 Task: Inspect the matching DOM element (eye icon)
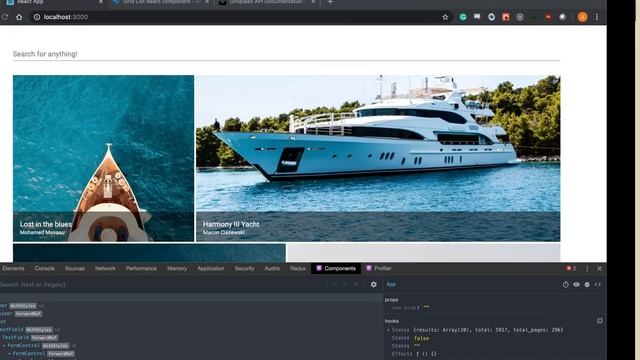click(x=576, y=284)
